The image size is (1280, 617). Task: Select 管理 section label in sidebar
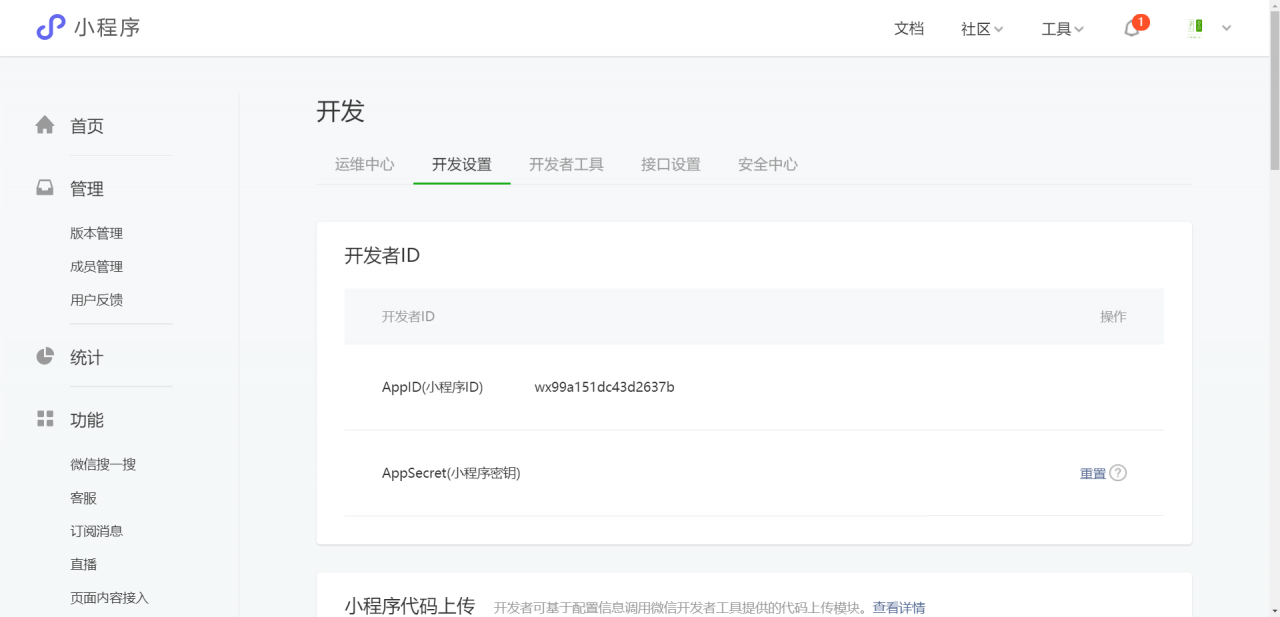87,188
